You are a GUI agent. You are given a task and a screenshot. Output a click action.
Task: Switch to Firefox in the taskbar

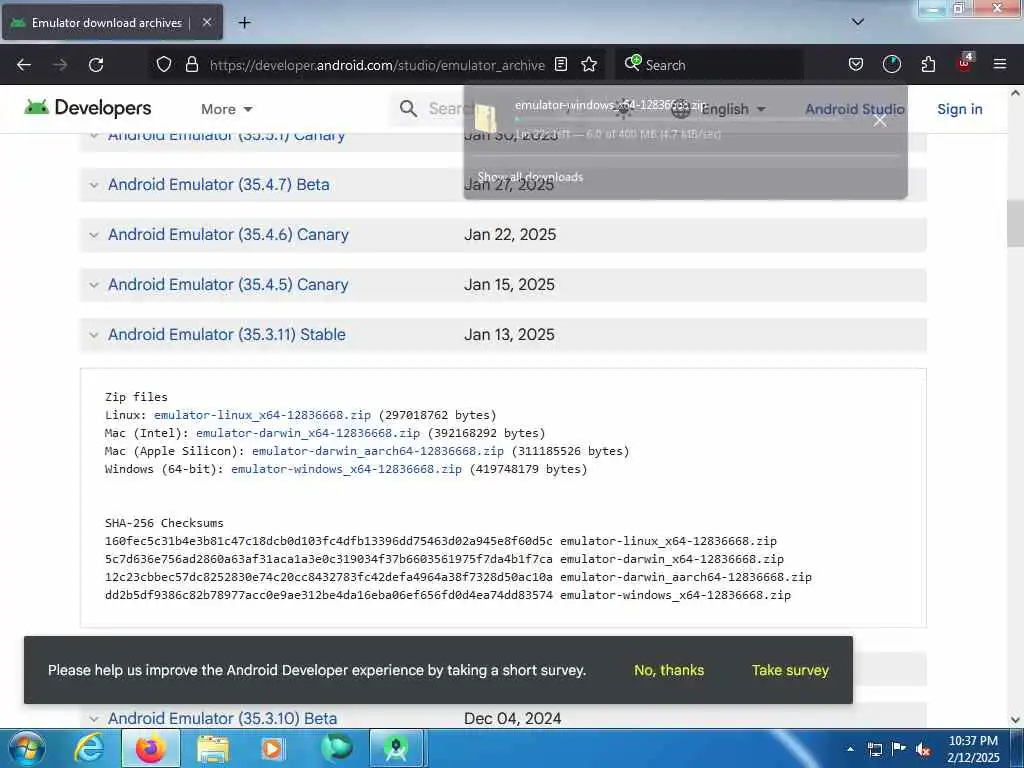pos(150,749)
